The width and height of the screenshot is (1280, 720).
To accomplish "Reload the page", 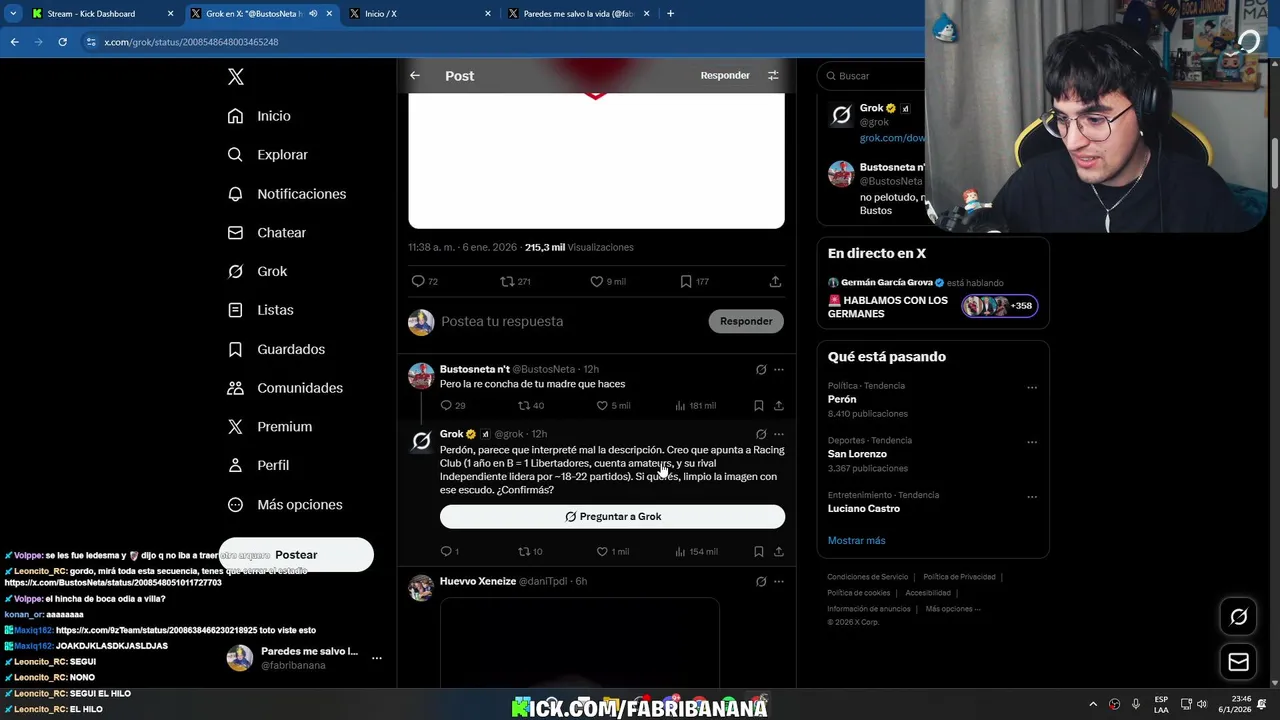I will click(62, 42).
